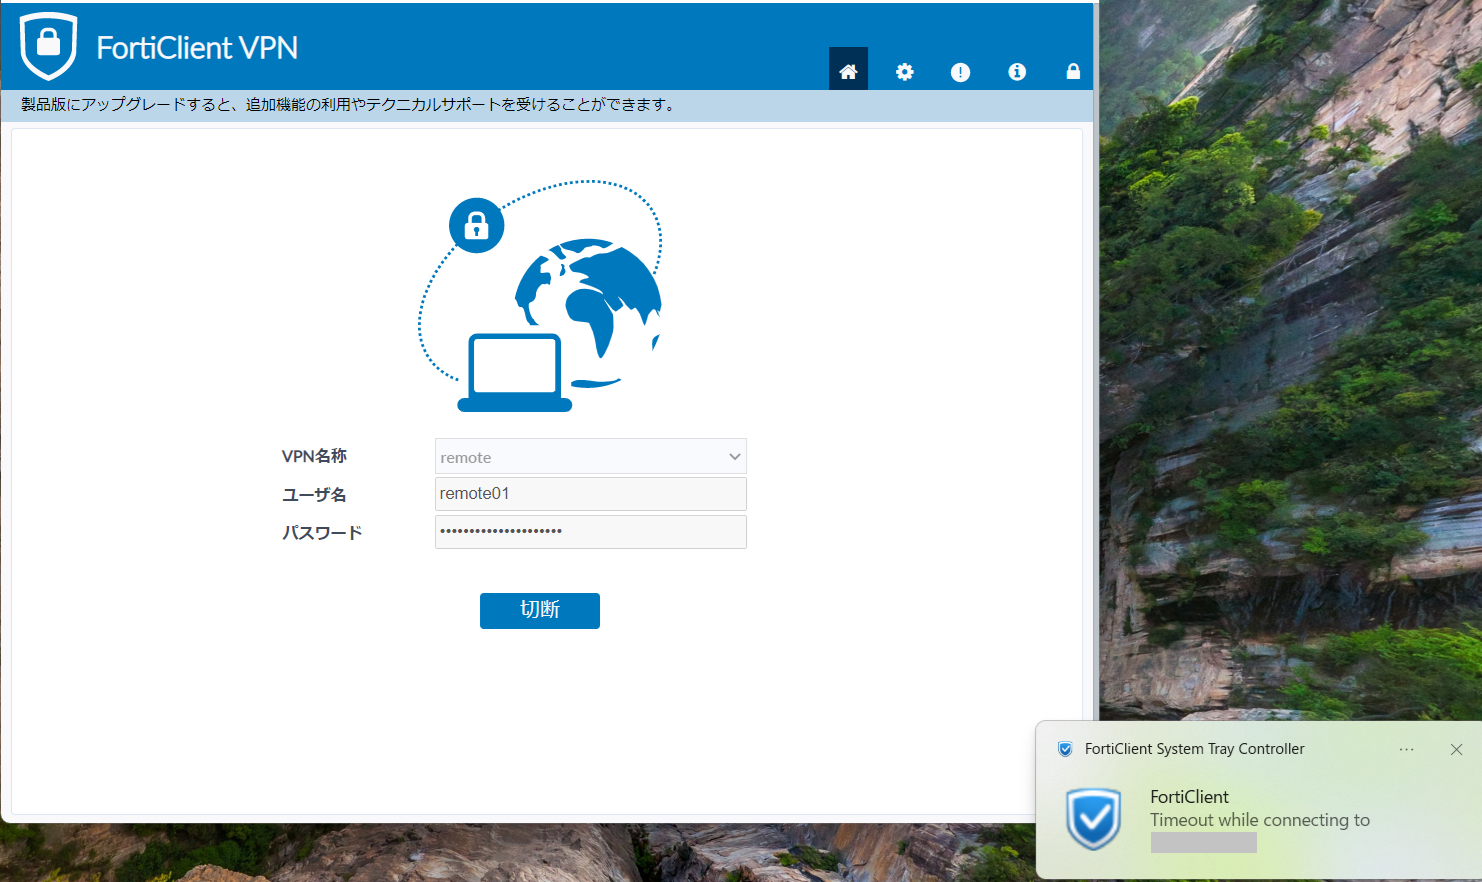Dismiss the FortiClient timeout notification

point(1456,749)
